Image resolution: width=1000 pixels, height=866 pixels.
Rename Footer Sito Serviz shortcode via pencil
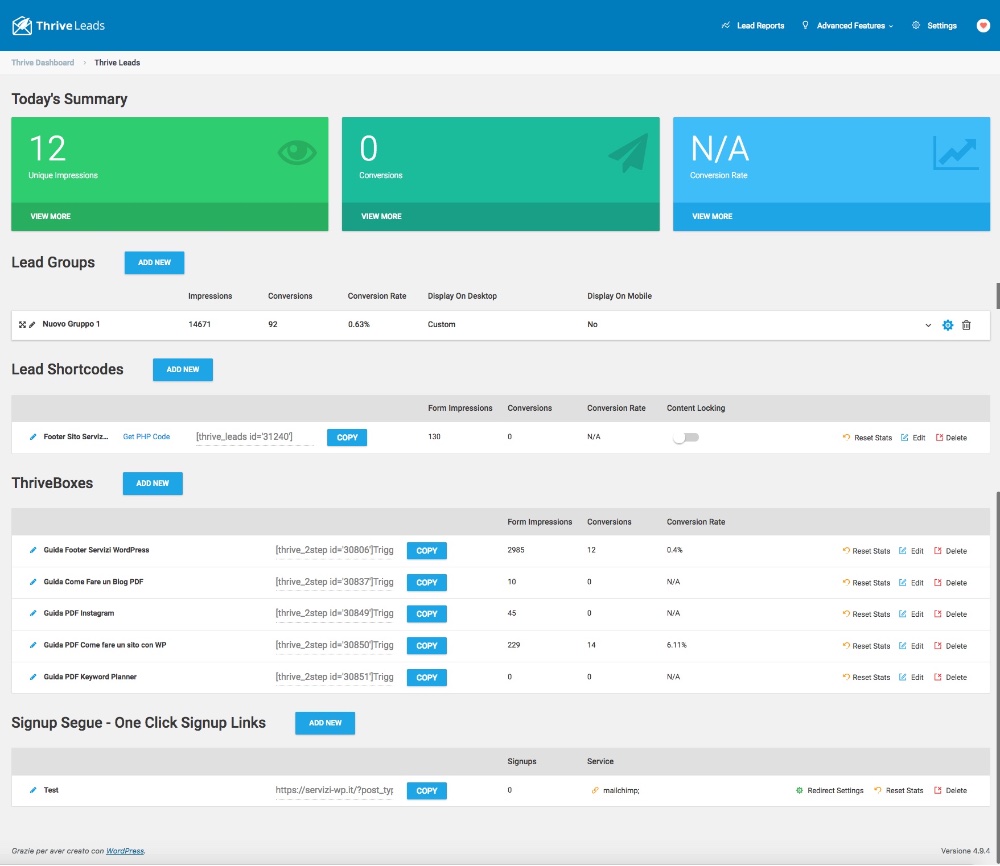(x=33, y=437)
